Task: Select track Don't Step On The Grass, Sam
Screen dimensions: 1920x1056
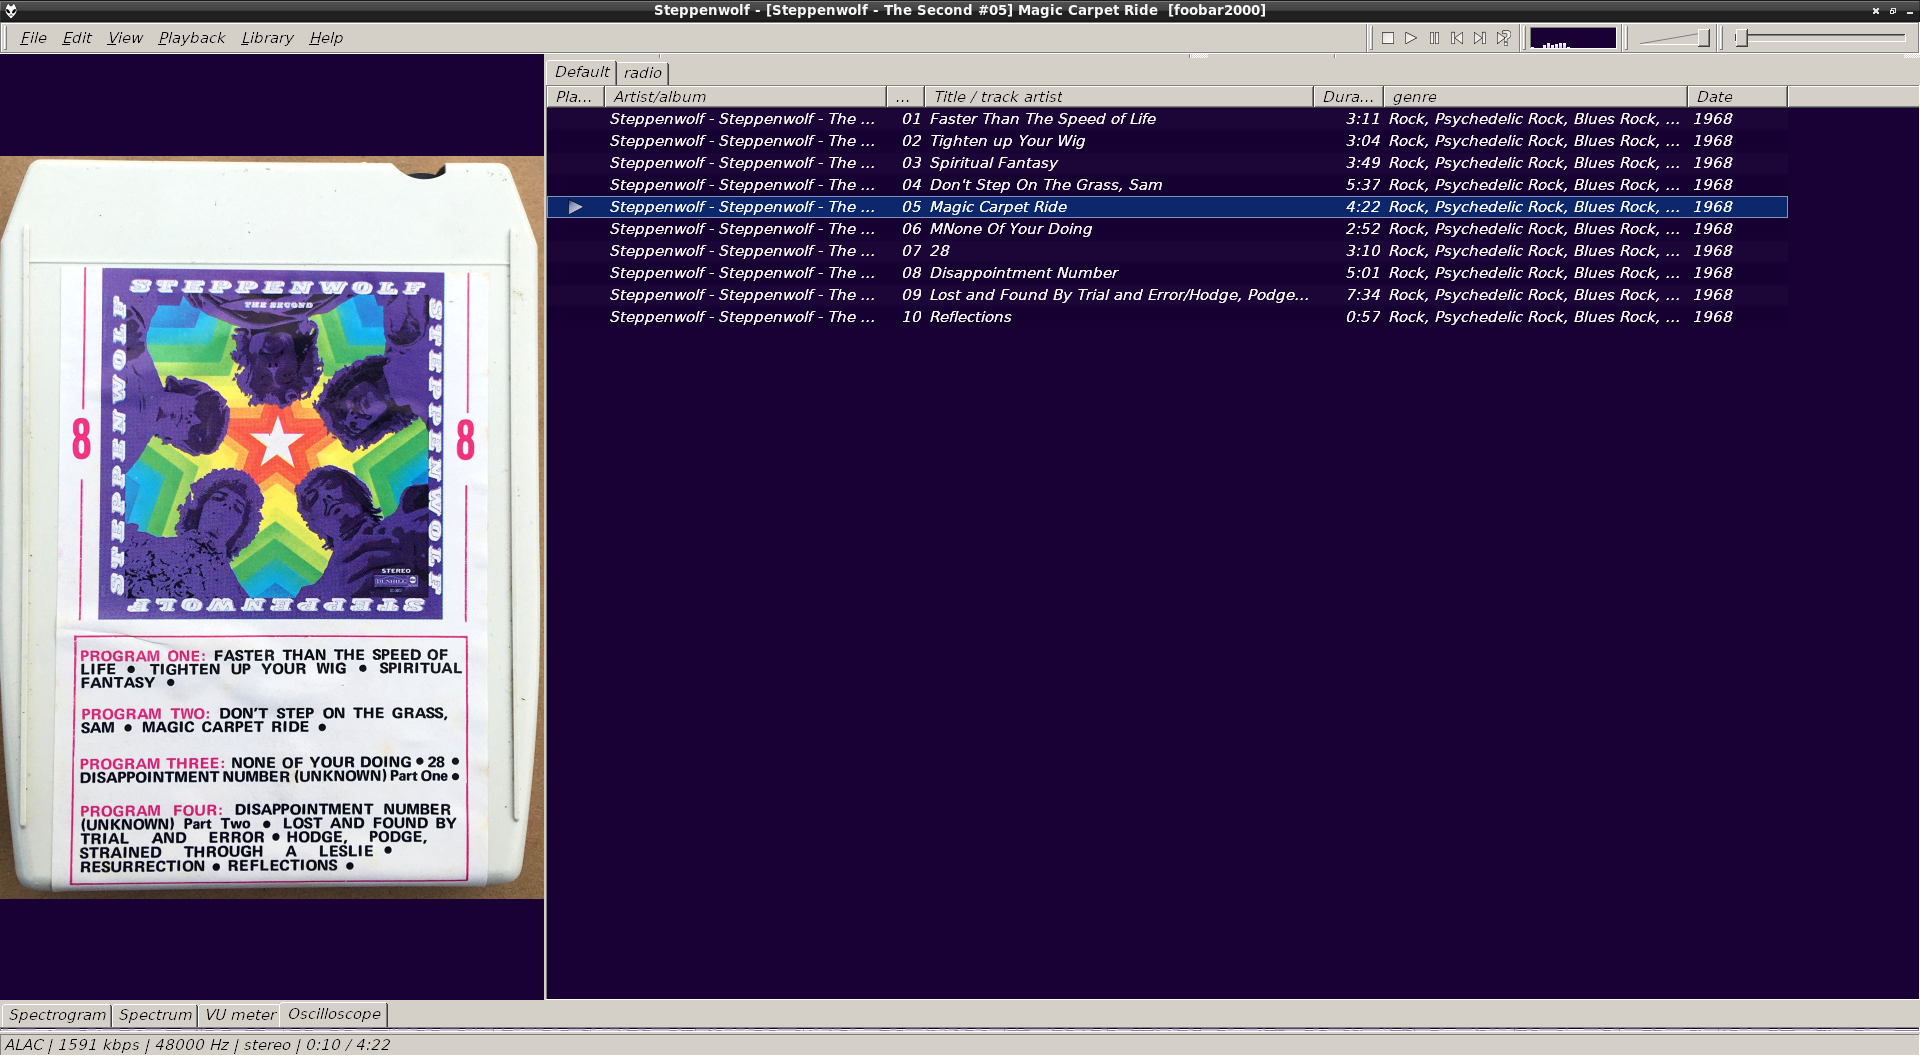Action: pos(1167,185)
